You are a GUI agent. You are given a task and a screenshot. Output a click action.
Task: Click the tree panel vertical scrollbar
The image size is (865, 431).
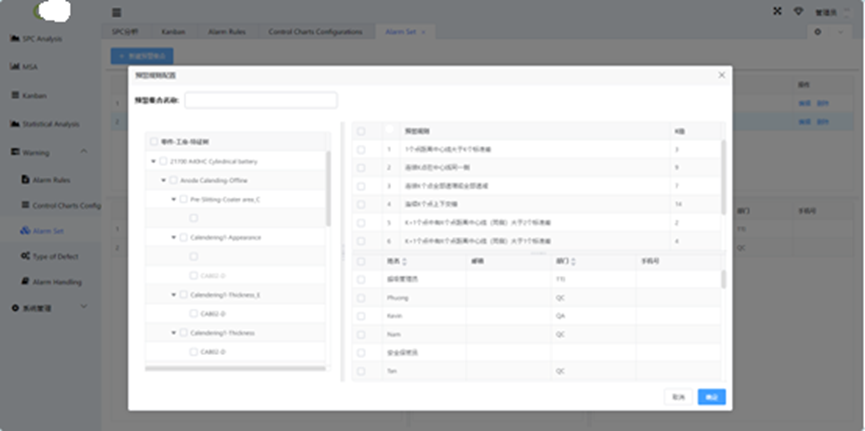pos(328,188)
